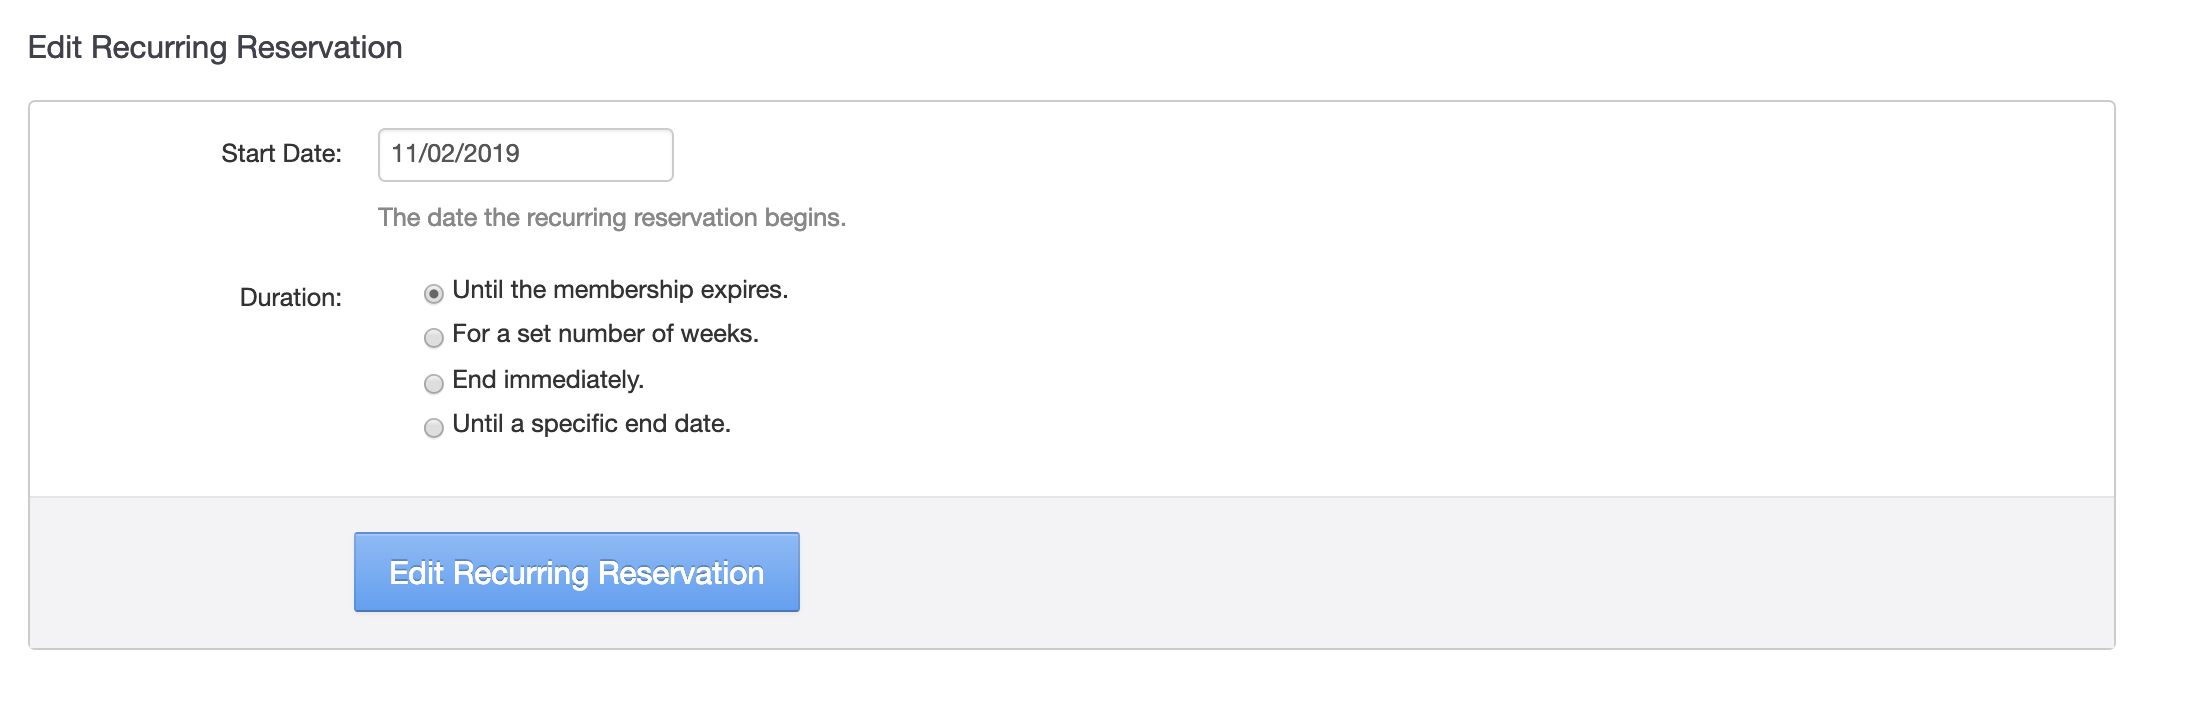Click the help text below the Start Date field
Viewport: 2196px width, 716px height.
pyautogui.click(x=611, y=218)
